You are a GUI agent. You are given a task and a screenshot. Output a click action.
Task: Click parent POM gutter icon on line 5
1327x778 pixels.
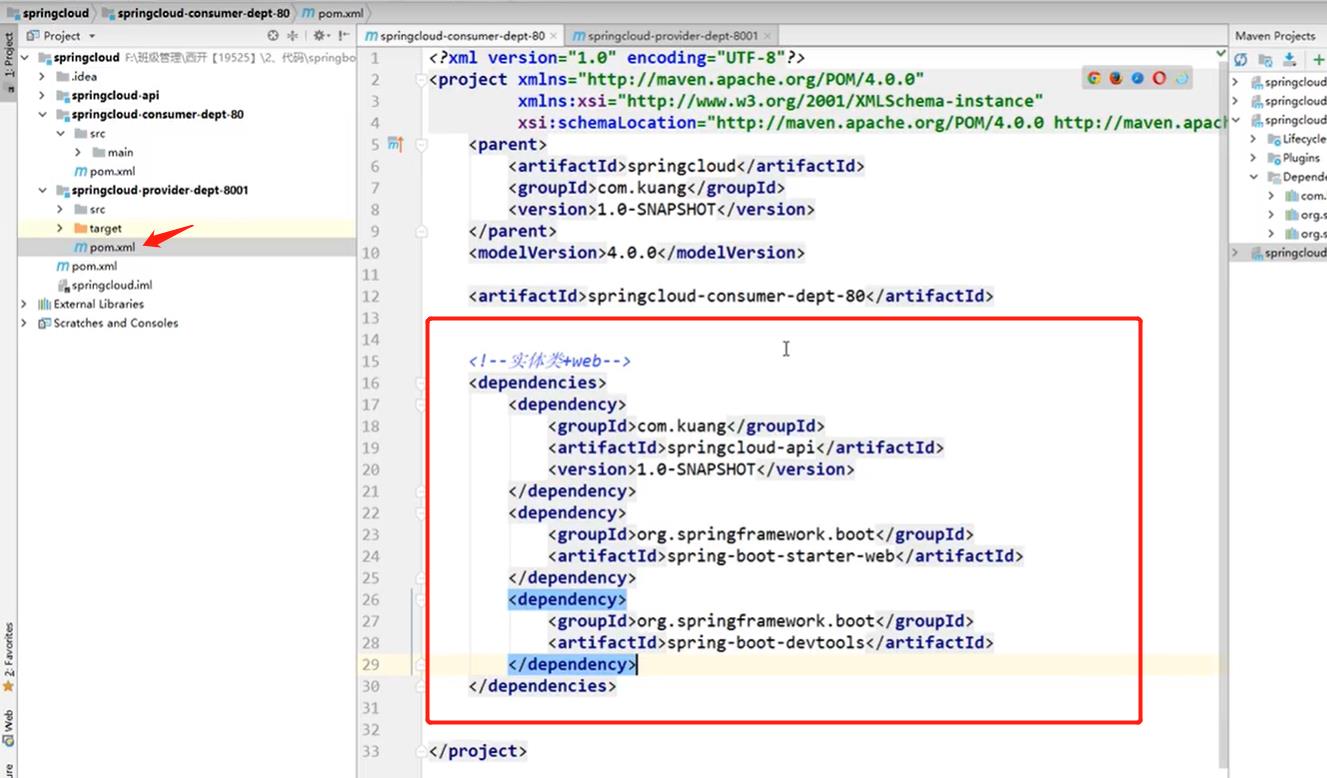pyautogui.click(x=394, y=145)
